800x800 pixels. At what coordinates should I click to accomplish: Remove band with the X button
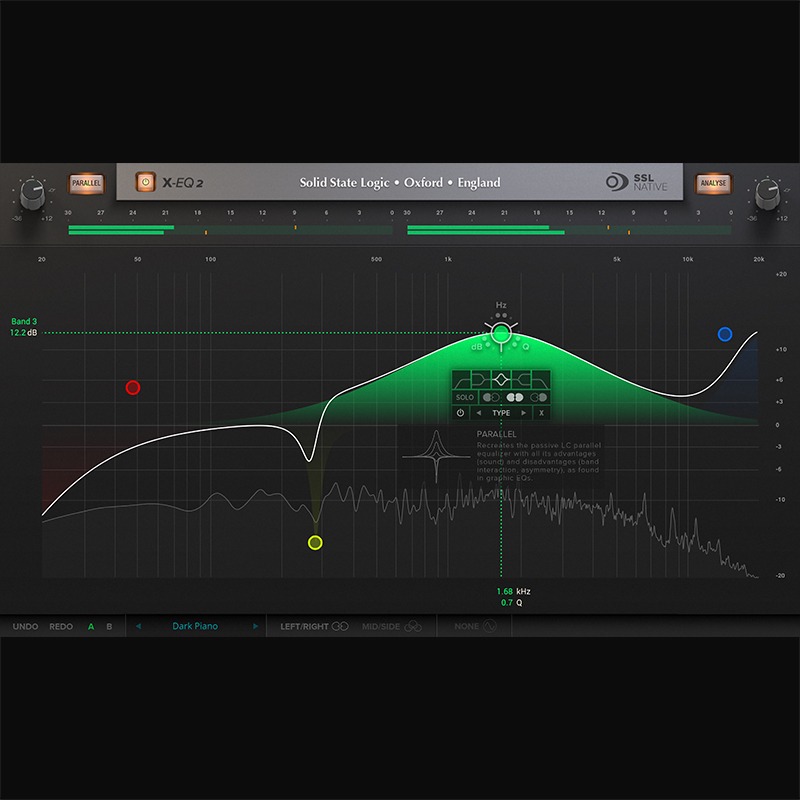click(541, 413)
